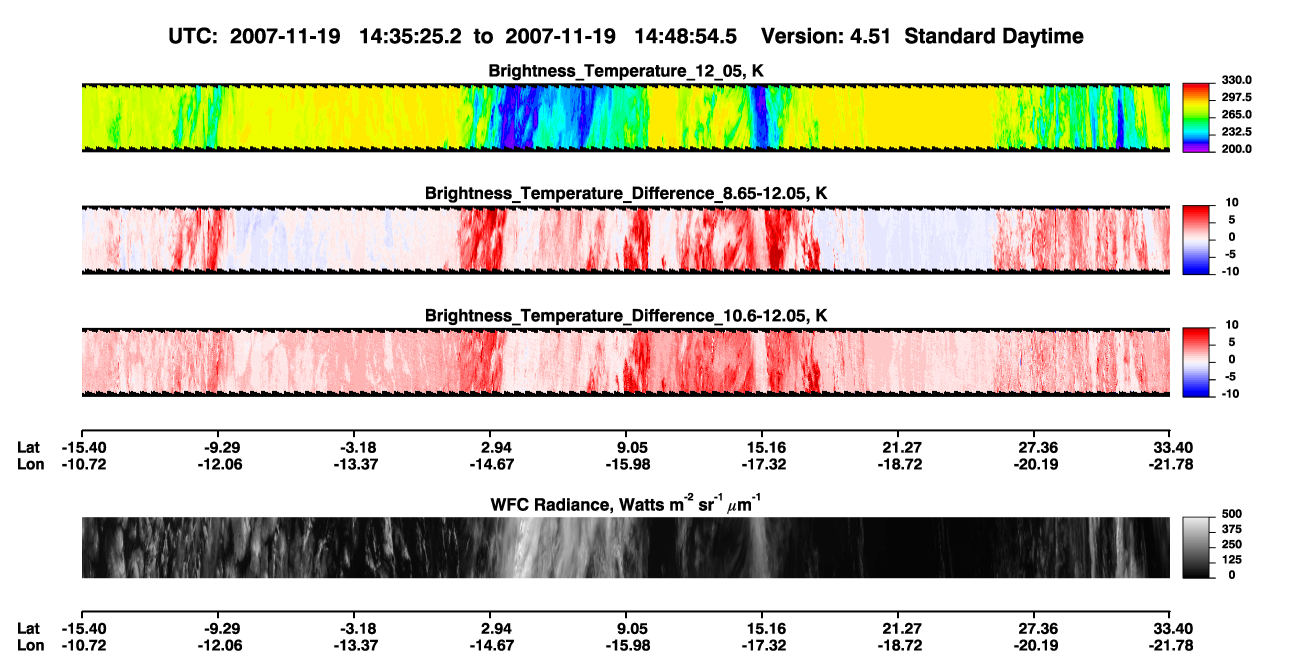Click the end time 14:48:54.5 in header
This screenshot has height=667, width=1300.
coord(686,36)
